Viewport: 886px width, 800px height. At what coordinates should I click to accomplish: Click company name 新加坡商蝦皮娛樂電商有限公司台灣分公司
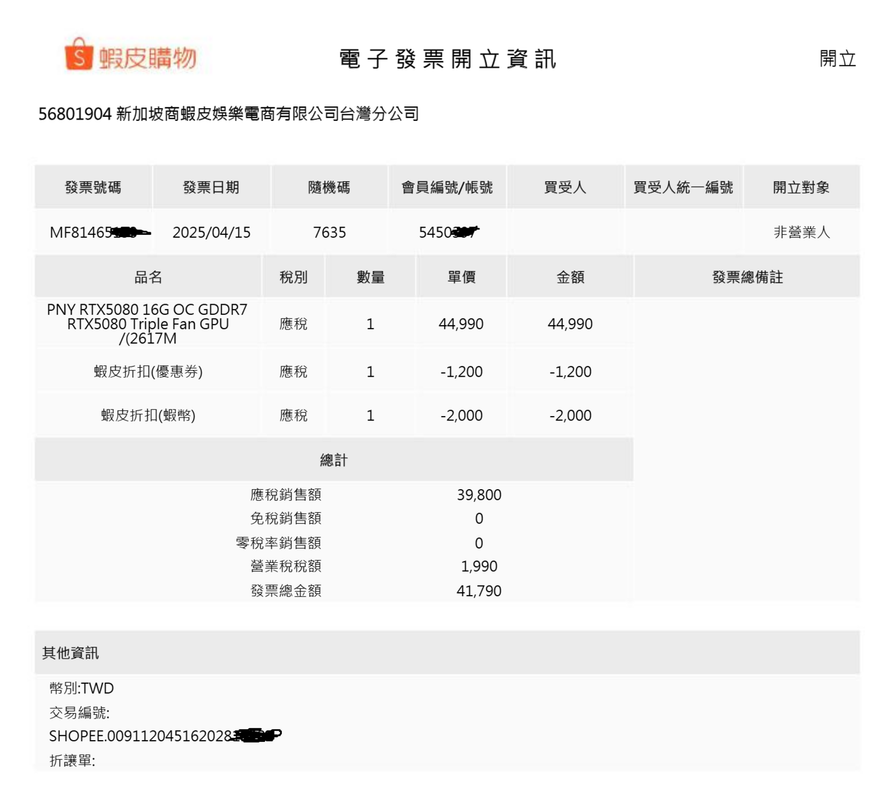pos(267,114)
